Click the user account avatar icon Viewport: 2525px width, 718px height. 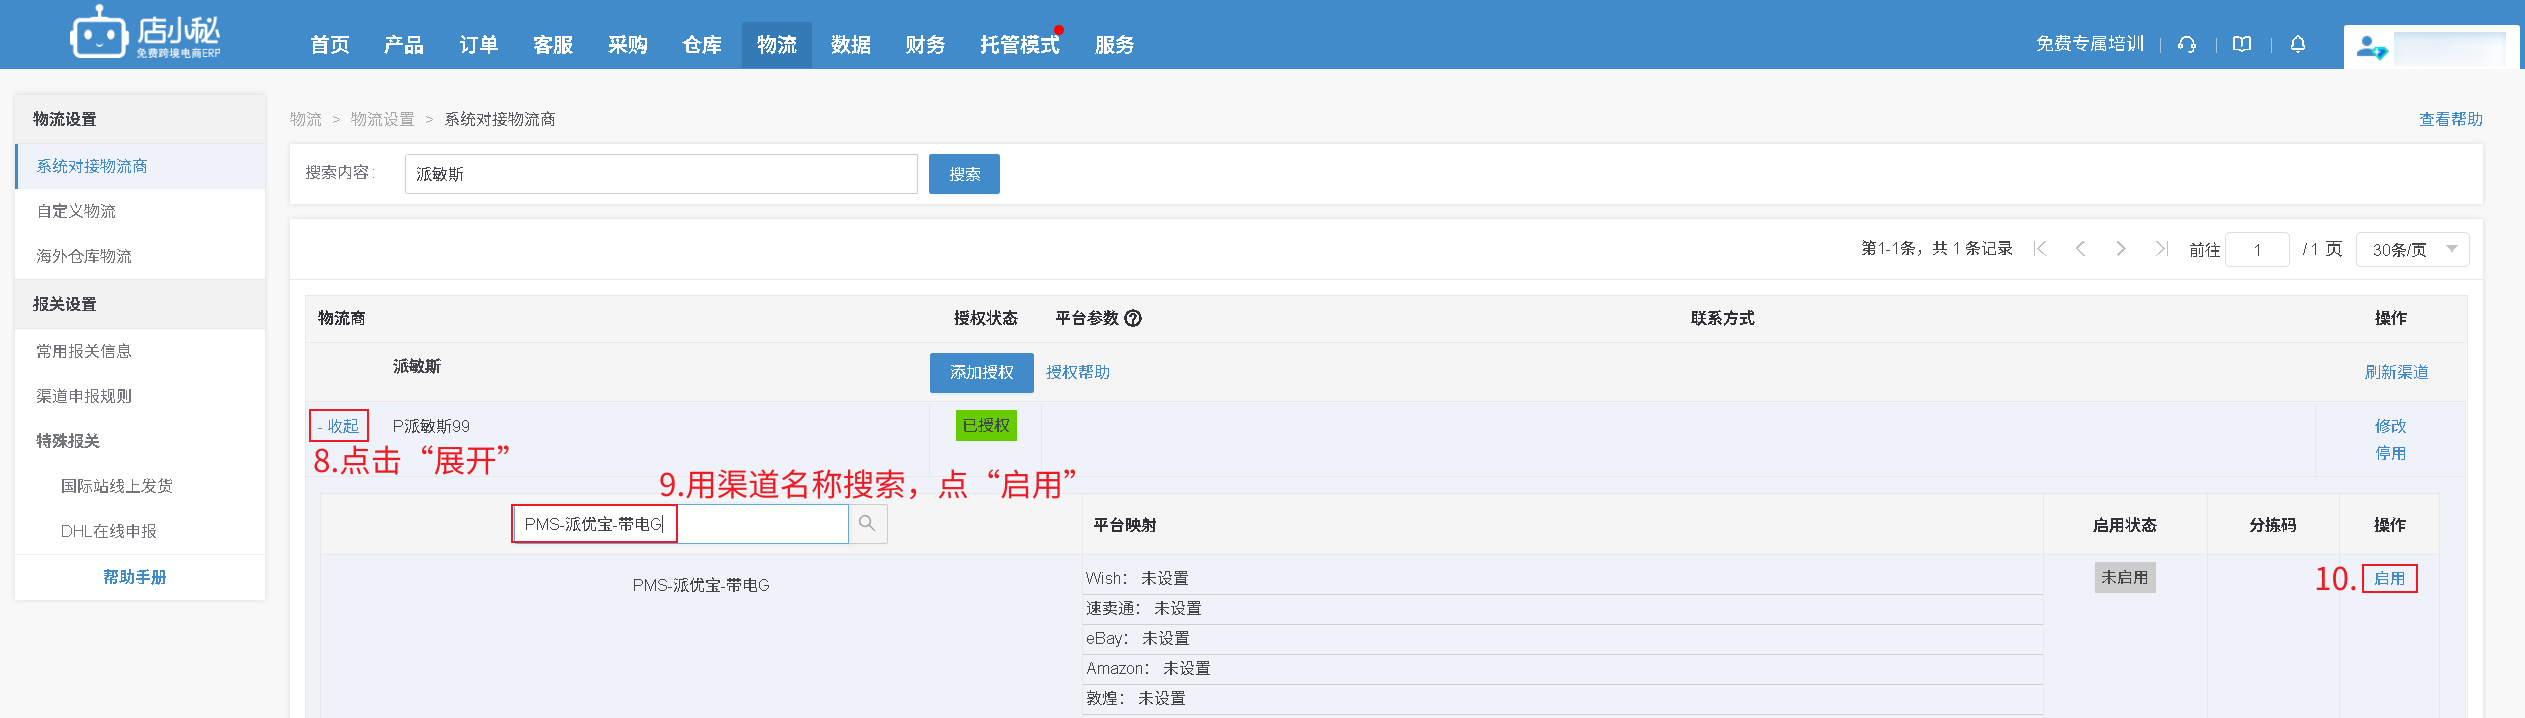pos(2370,47)
